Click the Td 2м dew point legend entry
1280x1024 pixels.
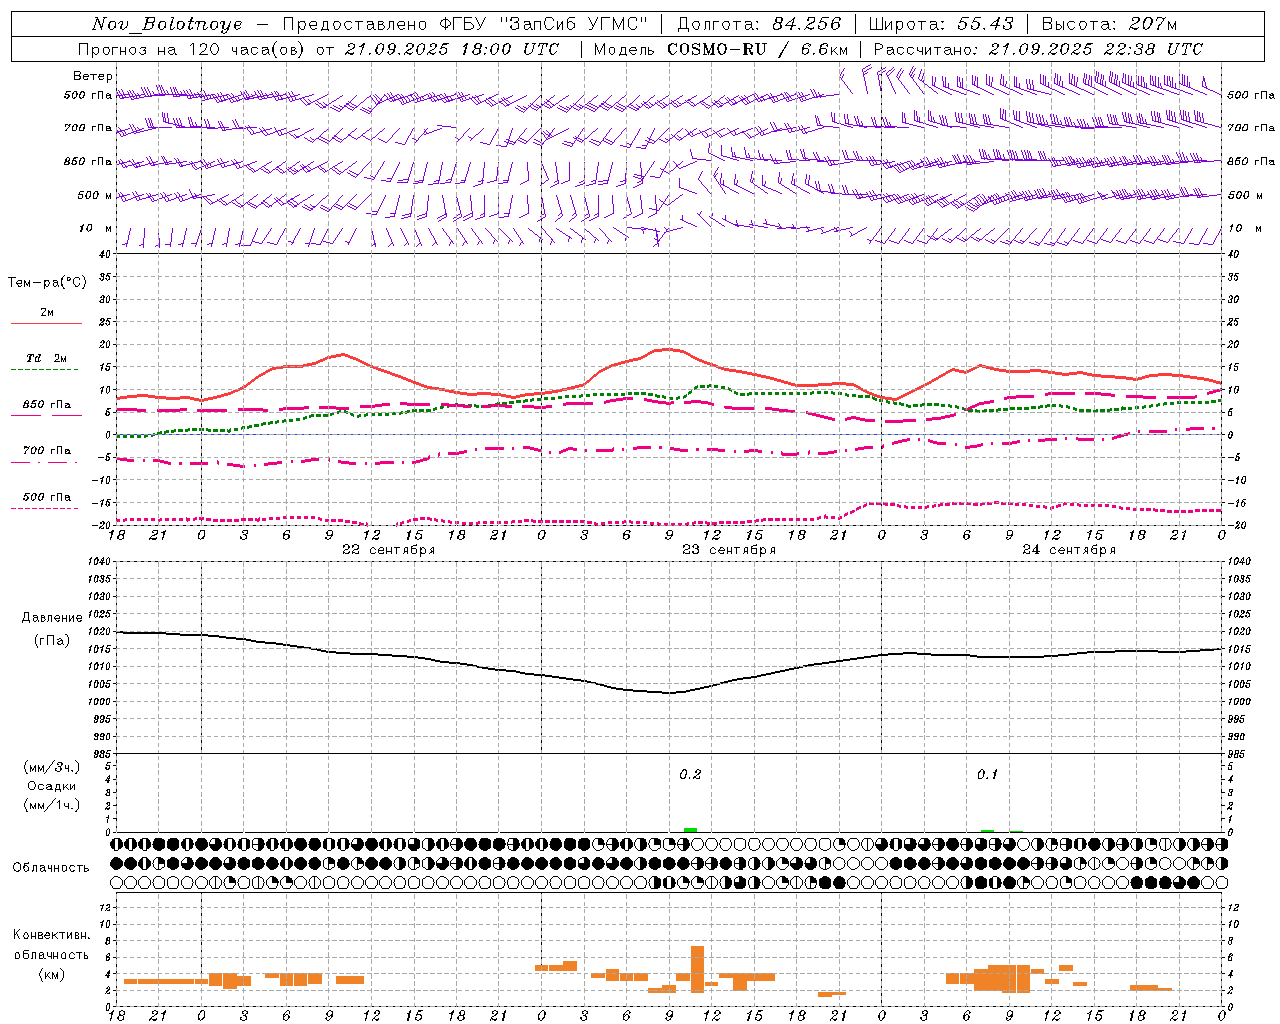(47, 358)
